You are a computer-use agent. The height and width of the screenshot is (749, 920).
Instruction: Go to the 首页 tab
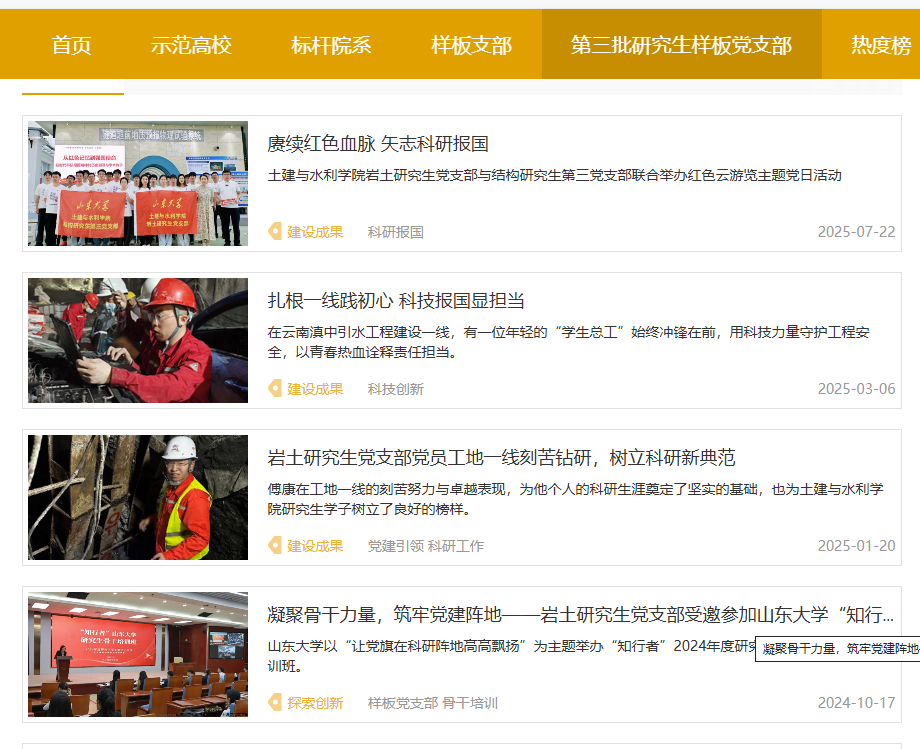(71, 45)
